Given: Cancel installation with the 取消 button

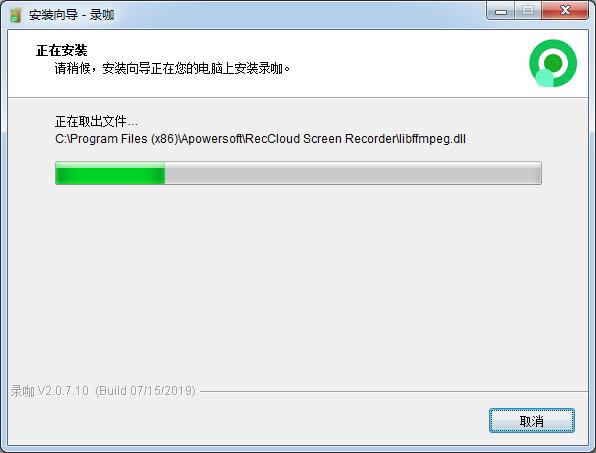Looking at the screenshot, I should [x=532, y=421].
